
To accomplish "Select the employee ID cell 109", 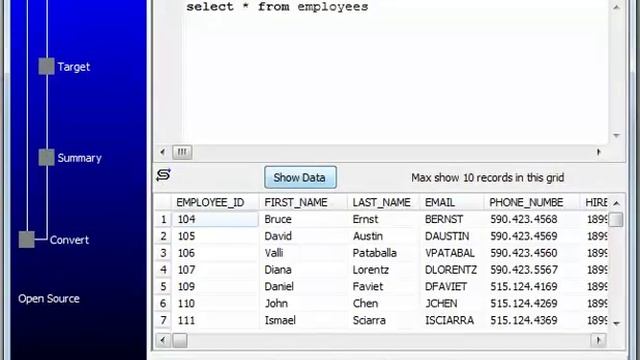I will click(215, 287).
